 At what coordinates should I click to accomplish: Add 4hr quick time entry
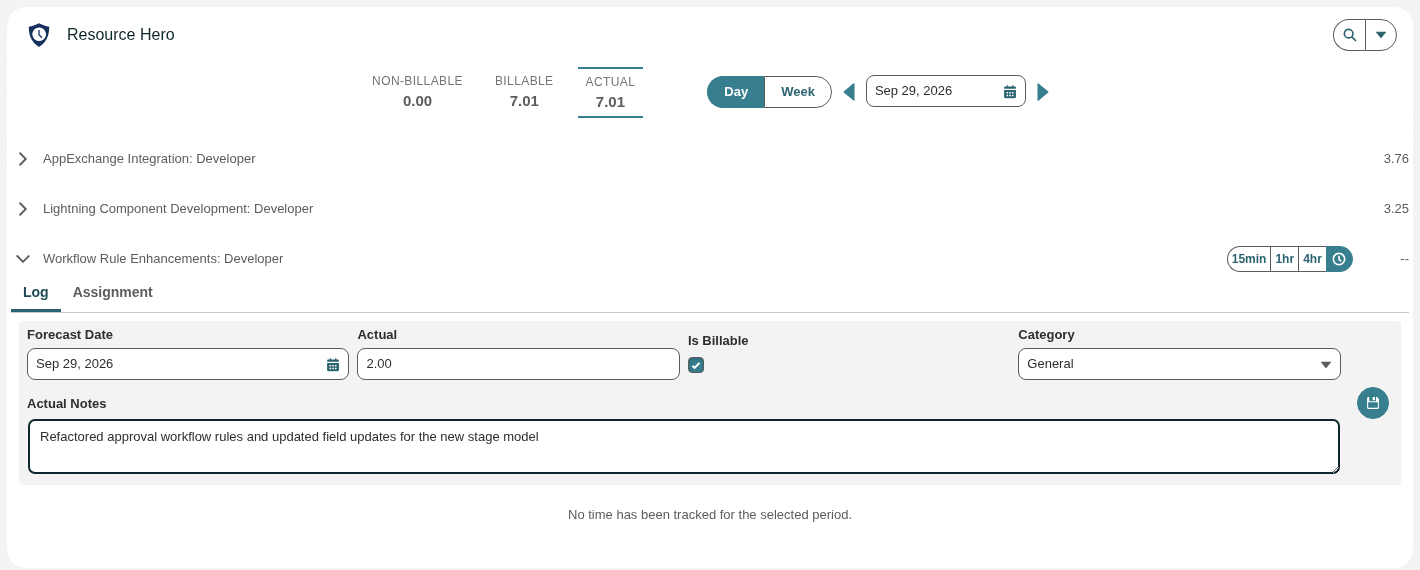(x=1312, y=259)
